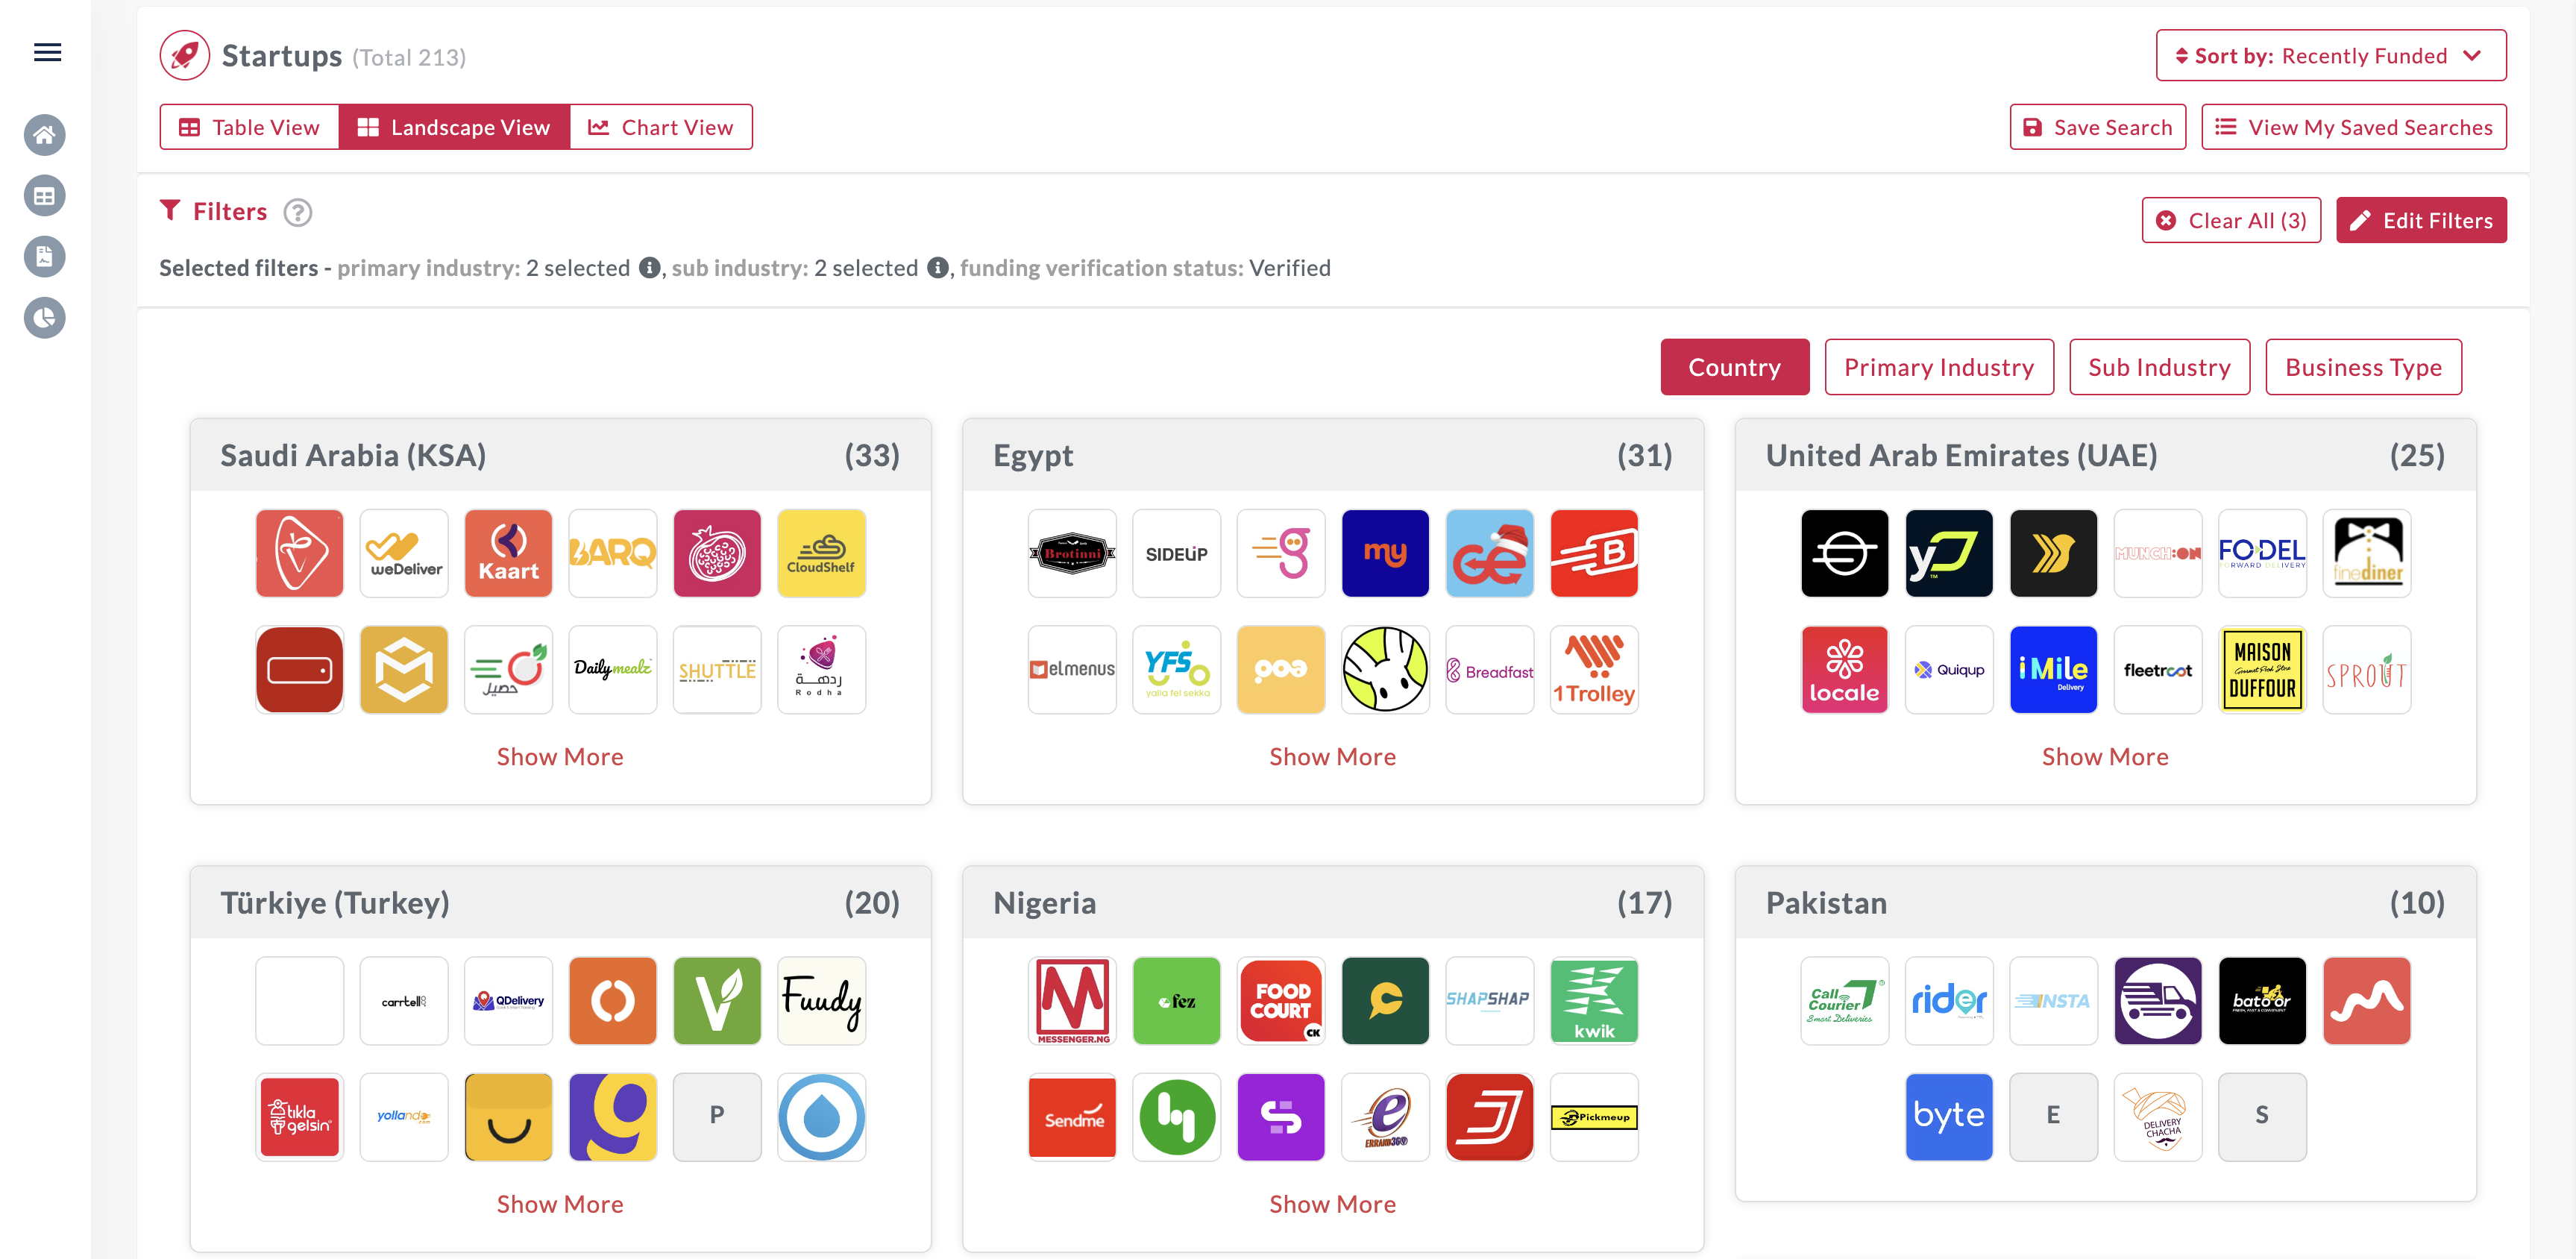Open the placeholder 'E' startup tile in Pakistan
The image size is (2576, 1259).
[x=2053, y=1117]
